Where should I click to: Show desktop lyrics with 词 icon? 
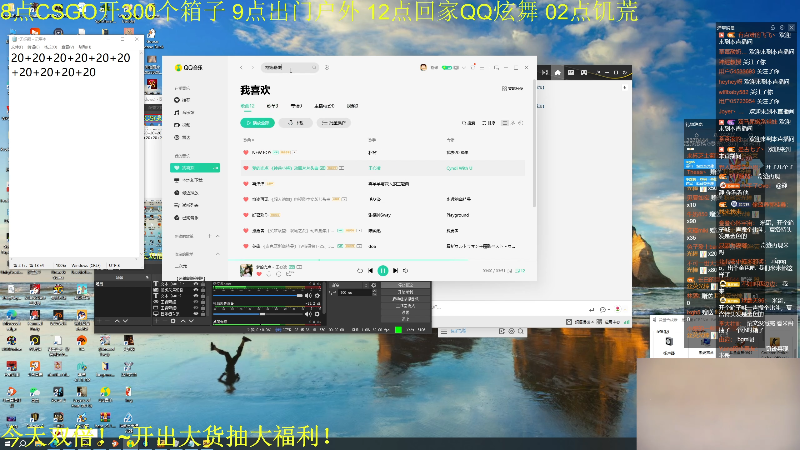pyautogui.click(x=511, y=271)
